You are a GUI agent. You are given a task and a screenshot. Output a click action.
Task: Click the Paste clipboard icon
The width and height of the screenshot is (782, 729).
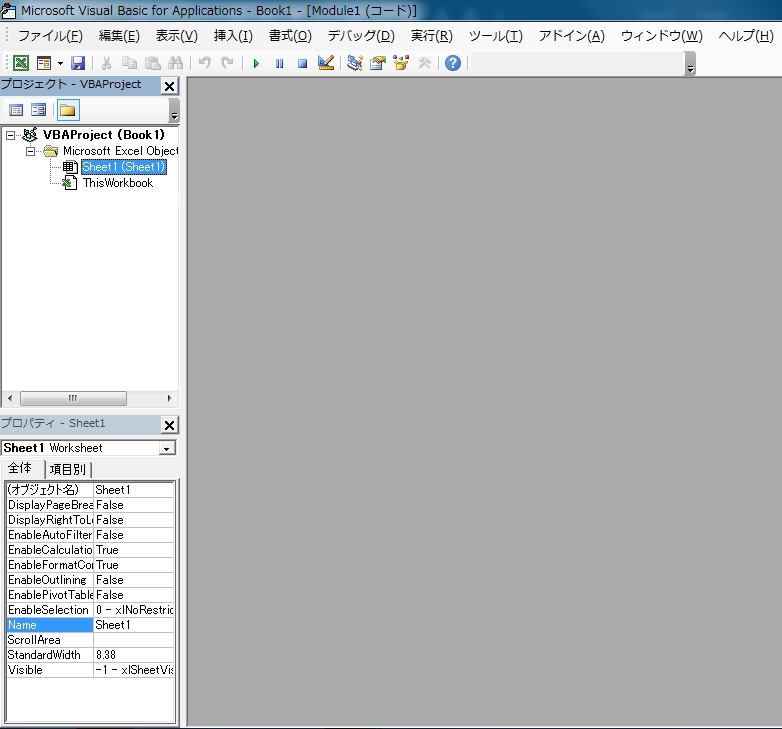click(153, 63)
